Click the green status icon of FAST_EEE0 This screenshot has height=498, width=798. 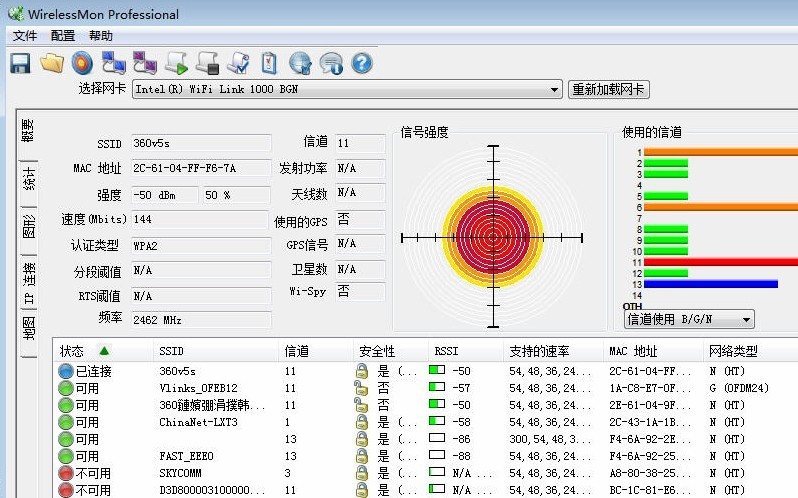[x=66, y=456]
